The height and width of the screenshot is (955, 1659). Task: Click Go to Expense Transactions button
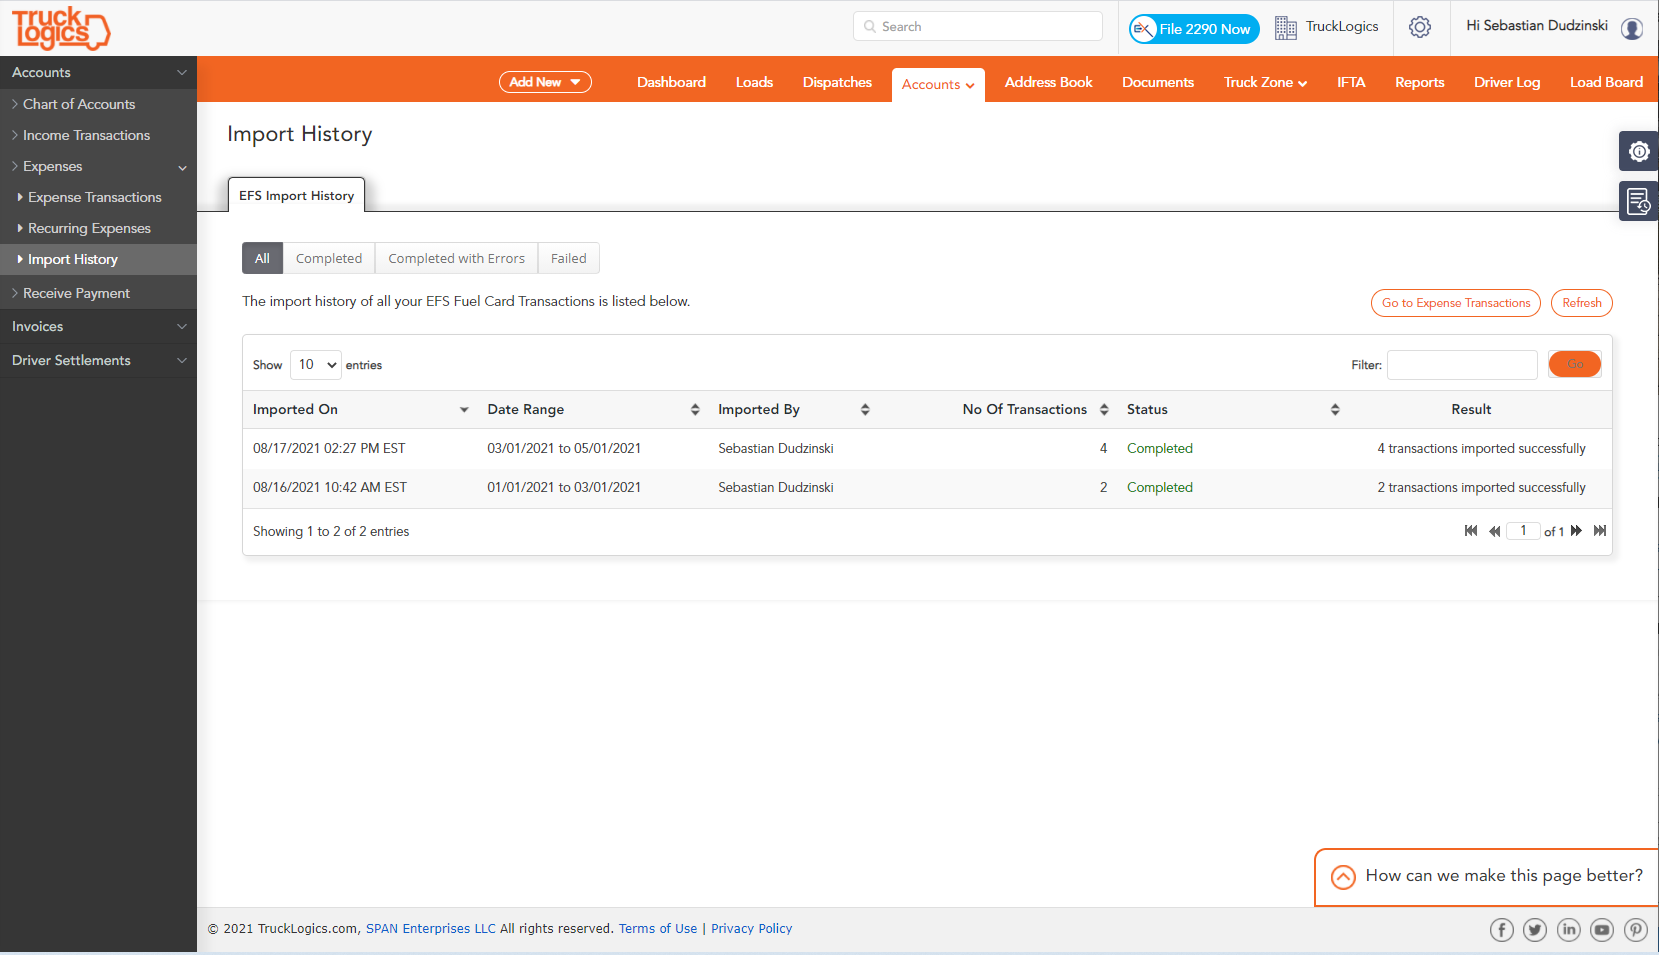click(x=1456, y=303)
